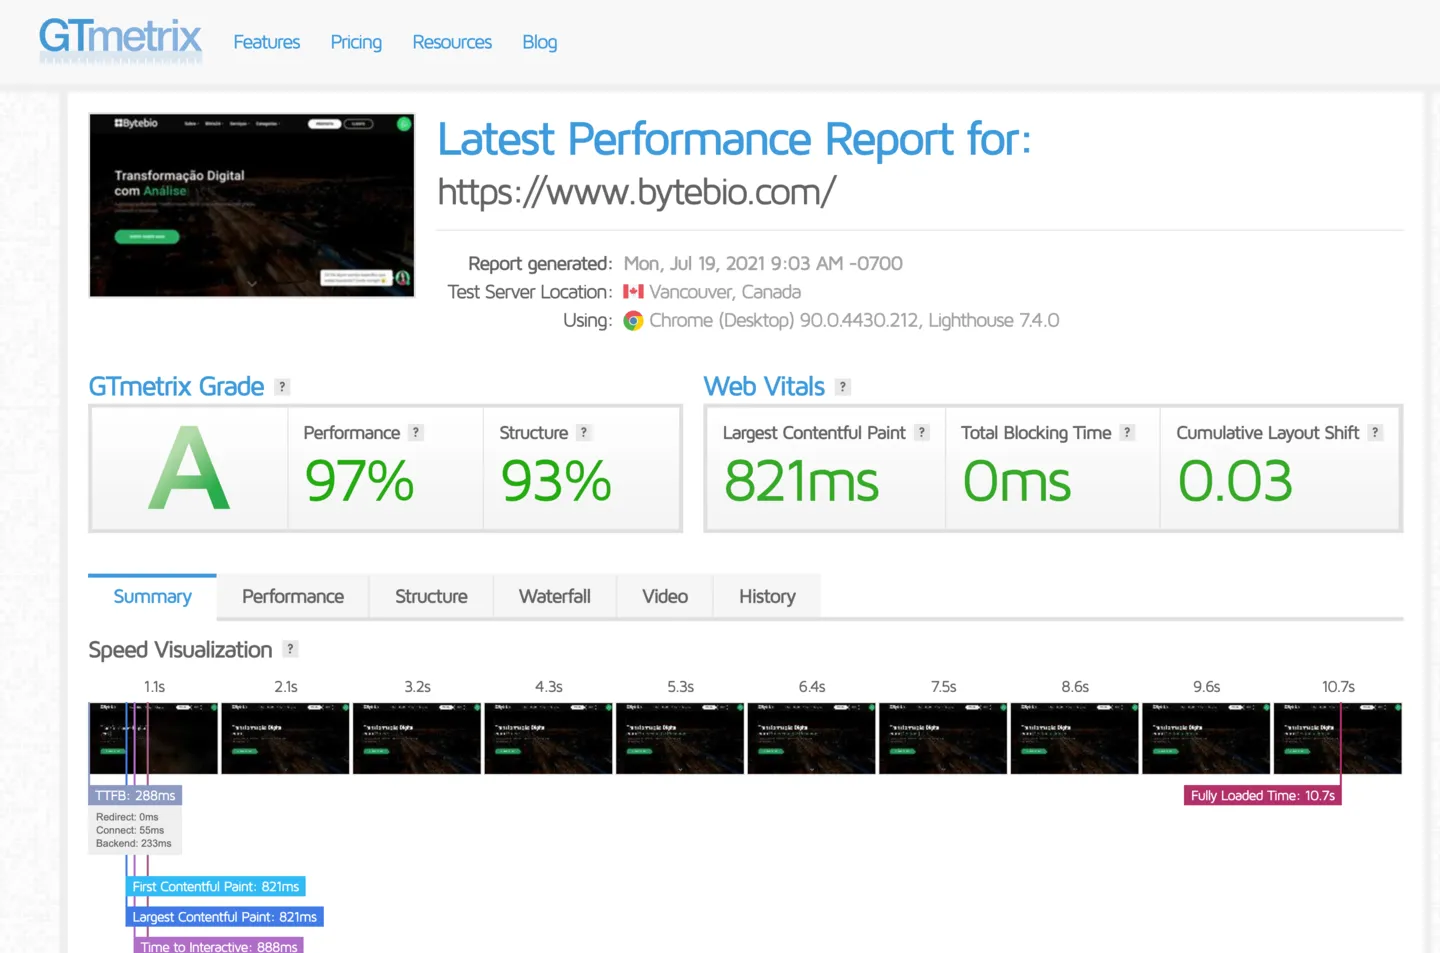Click First Contentful Paint: 821ms marker
This screenshot has height=953, width=1440.
216,887
